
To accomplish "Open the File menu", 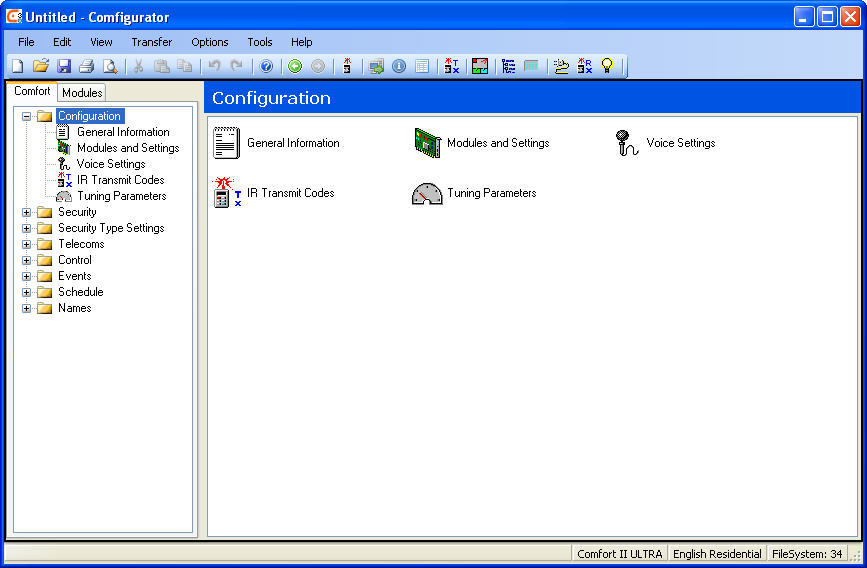I will click(26, 42).
